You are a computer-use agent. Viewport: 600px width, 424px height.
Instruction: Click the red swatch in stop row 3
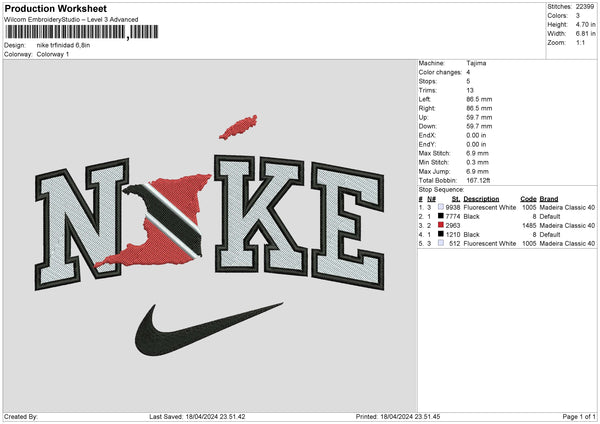[441, 225]
